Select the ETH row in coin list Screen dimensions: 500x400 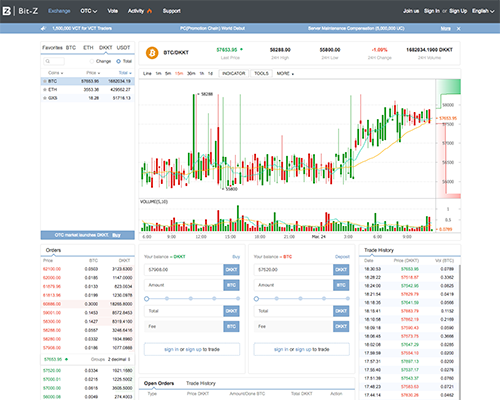point(88,90)
